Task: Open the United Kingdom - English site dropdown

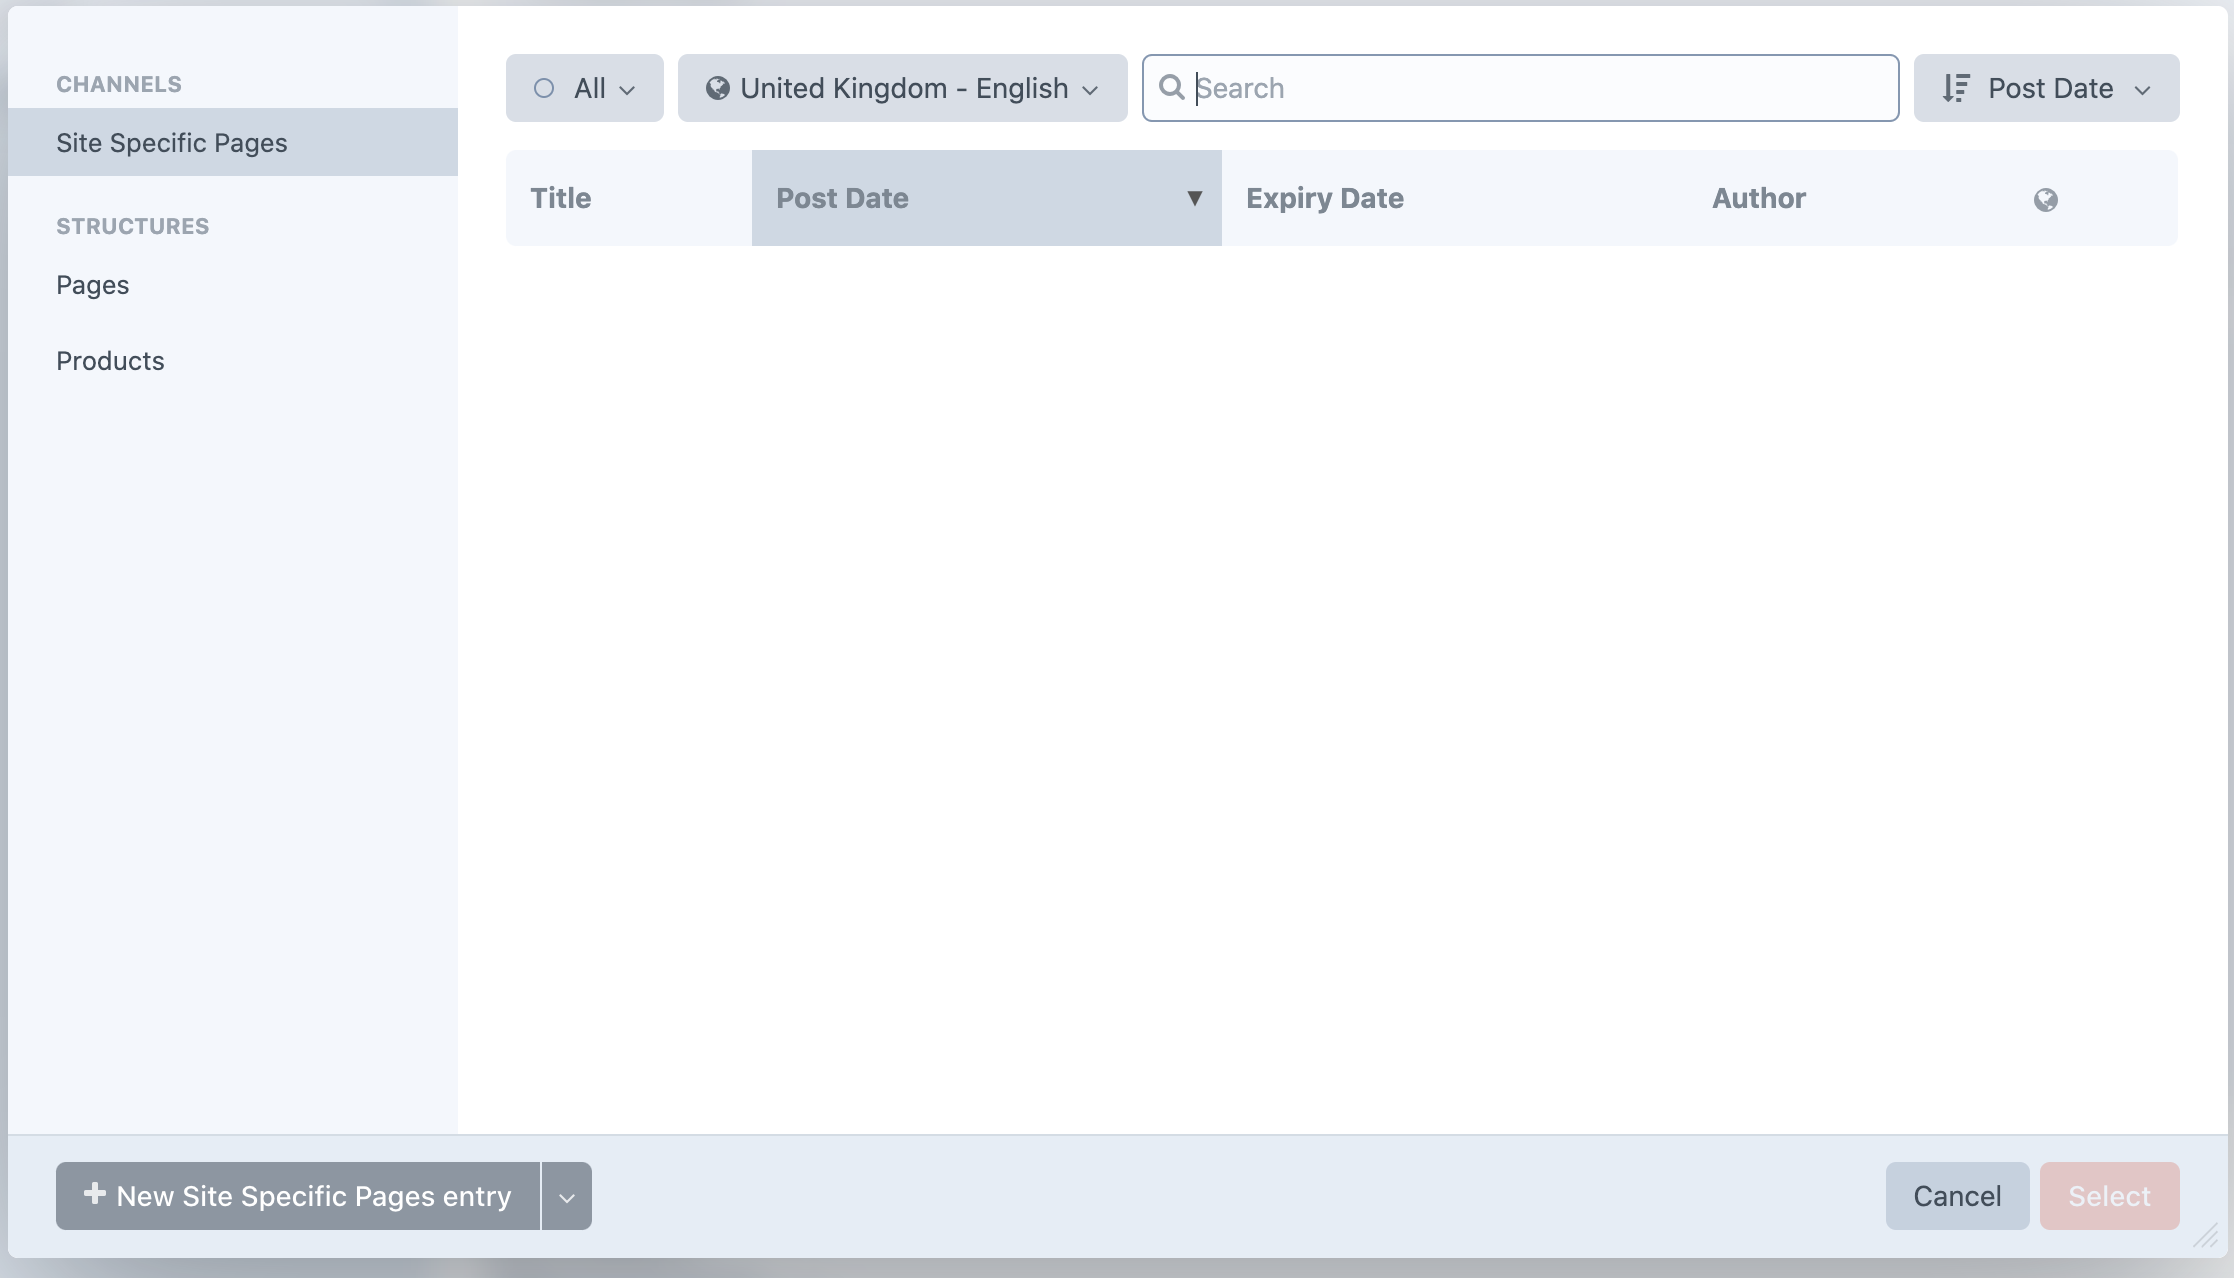Action: click(902, 88)
